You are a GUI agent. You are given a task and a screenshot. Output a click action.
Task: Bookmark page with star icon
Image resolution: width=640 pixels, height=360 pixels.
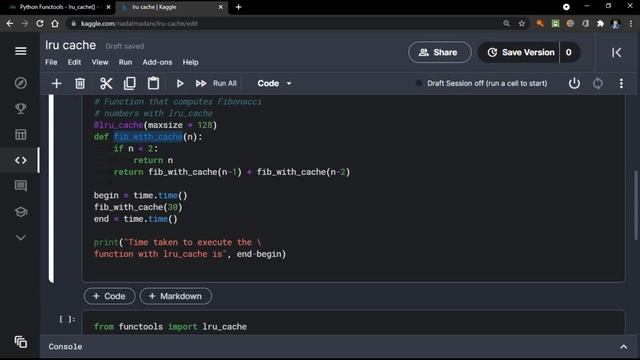tap(522, 24)
